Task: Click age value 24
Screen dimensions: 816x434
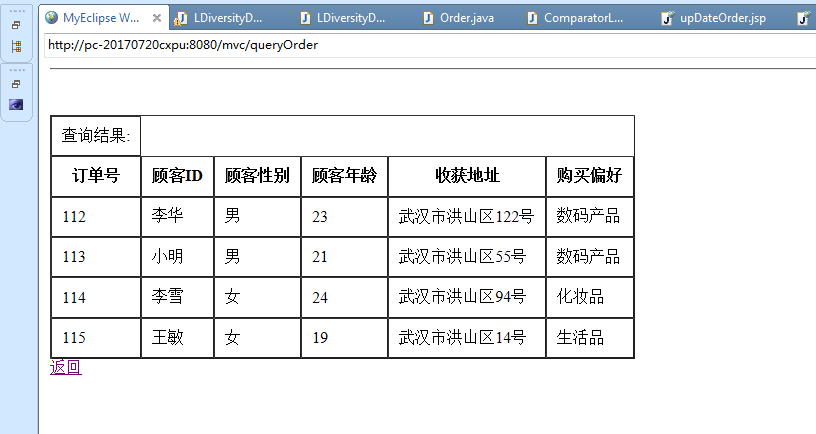Action: 320,297
